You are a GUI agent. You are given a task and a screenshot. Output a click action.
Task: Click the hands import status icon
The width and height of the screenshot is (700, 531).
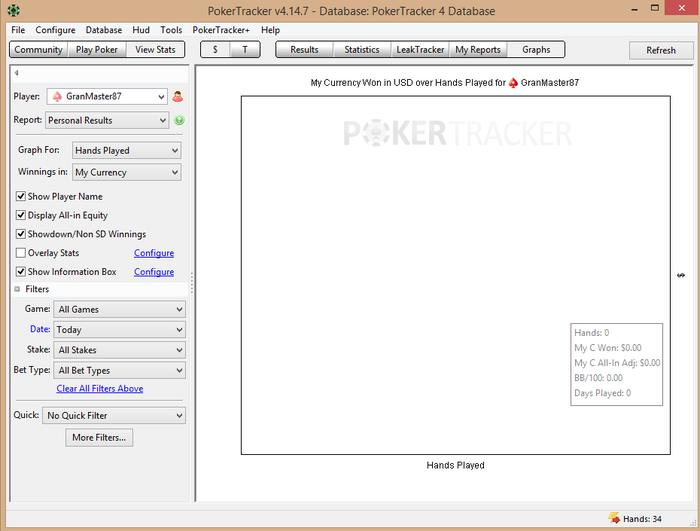click(x=614, y=518)
